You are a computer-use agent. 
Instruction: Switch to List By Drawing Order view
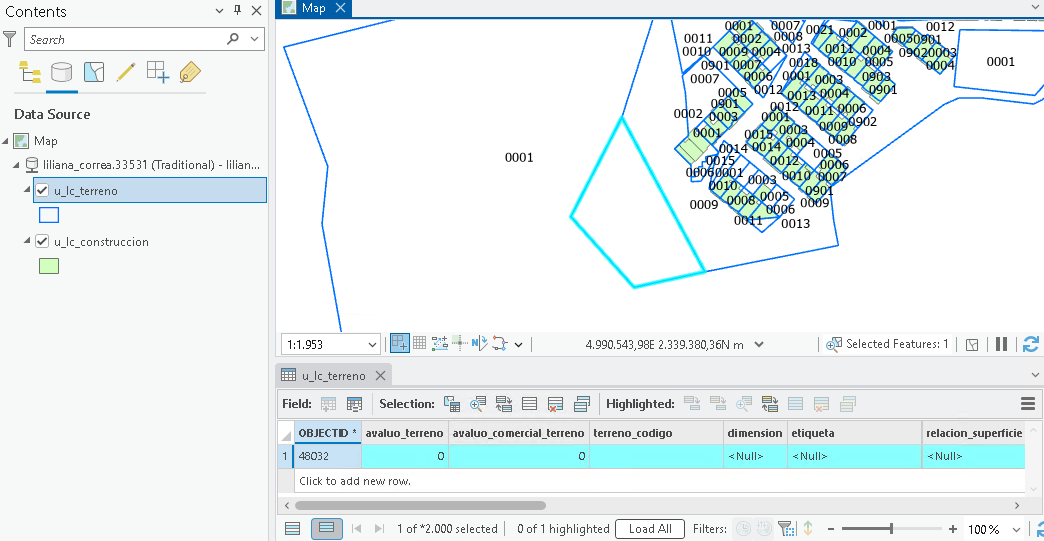29,72
